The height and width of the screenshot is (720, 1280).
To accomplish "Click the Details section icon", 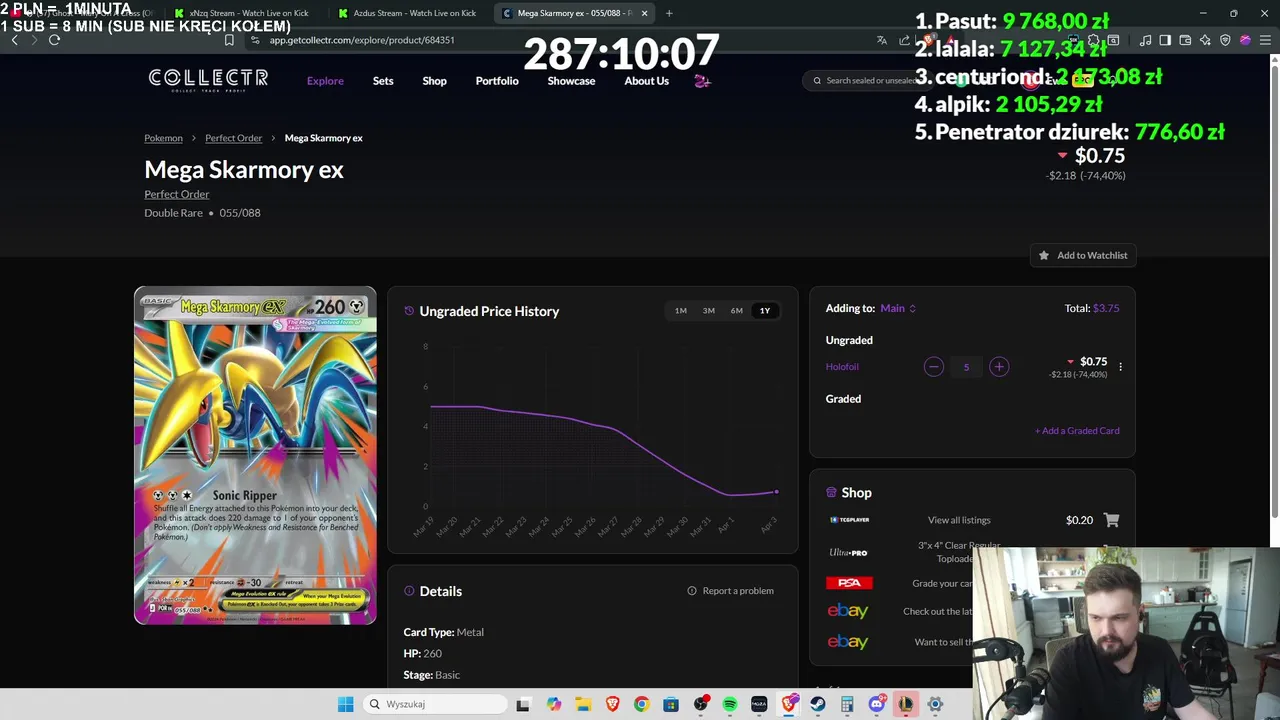I will [409, 591].
